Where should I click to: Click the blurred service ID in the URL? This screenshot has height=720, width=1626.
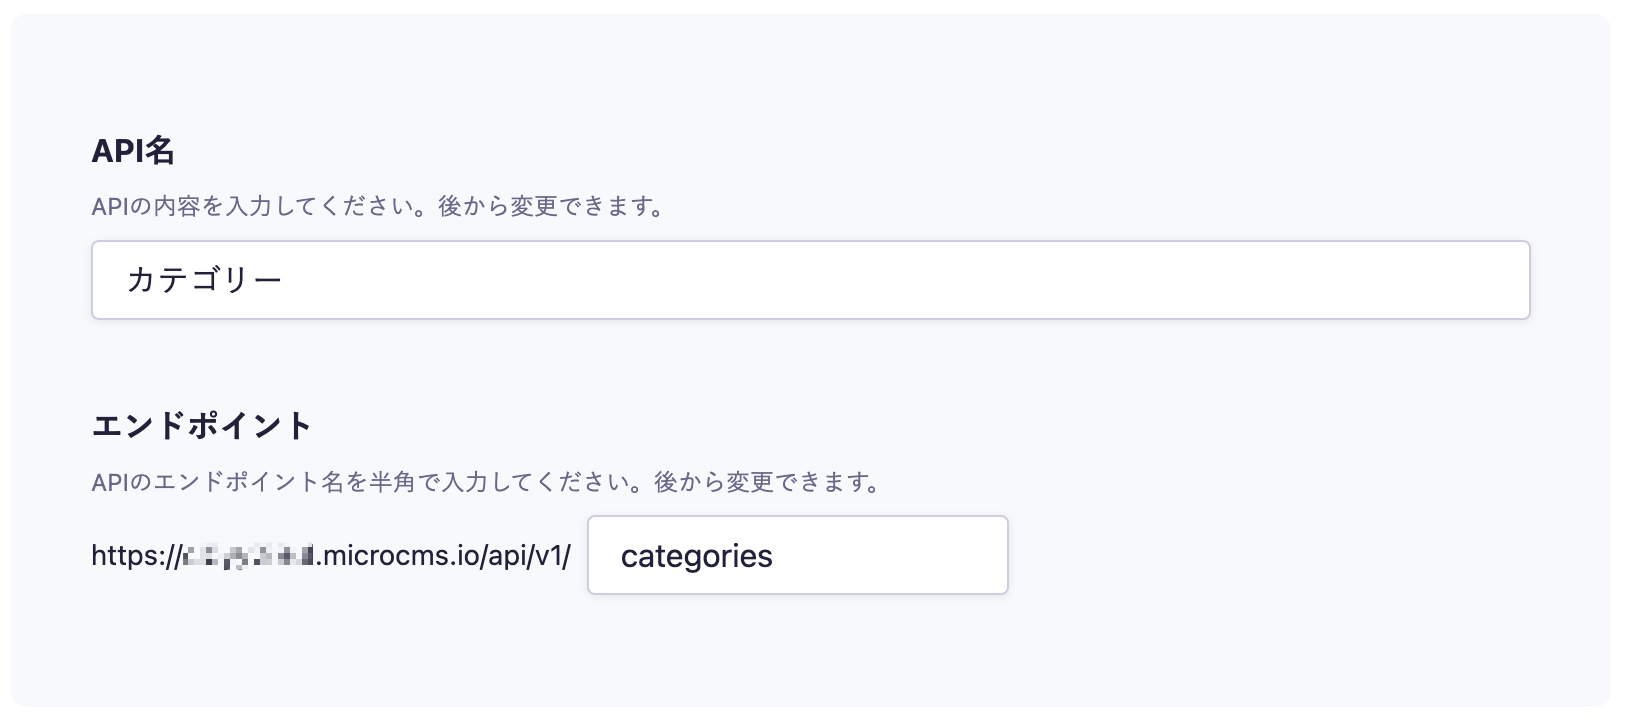[246, 556]
